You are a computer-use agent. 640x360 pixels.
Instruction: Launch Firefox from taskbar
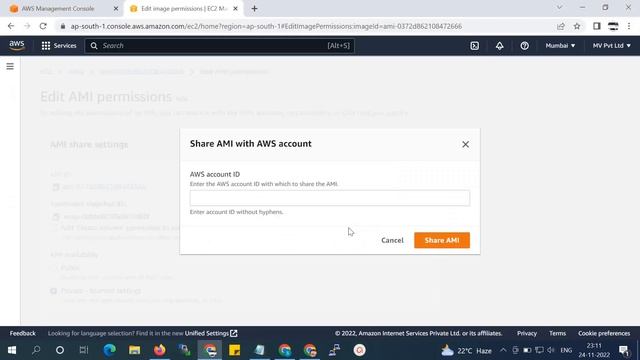click(160, 350)
